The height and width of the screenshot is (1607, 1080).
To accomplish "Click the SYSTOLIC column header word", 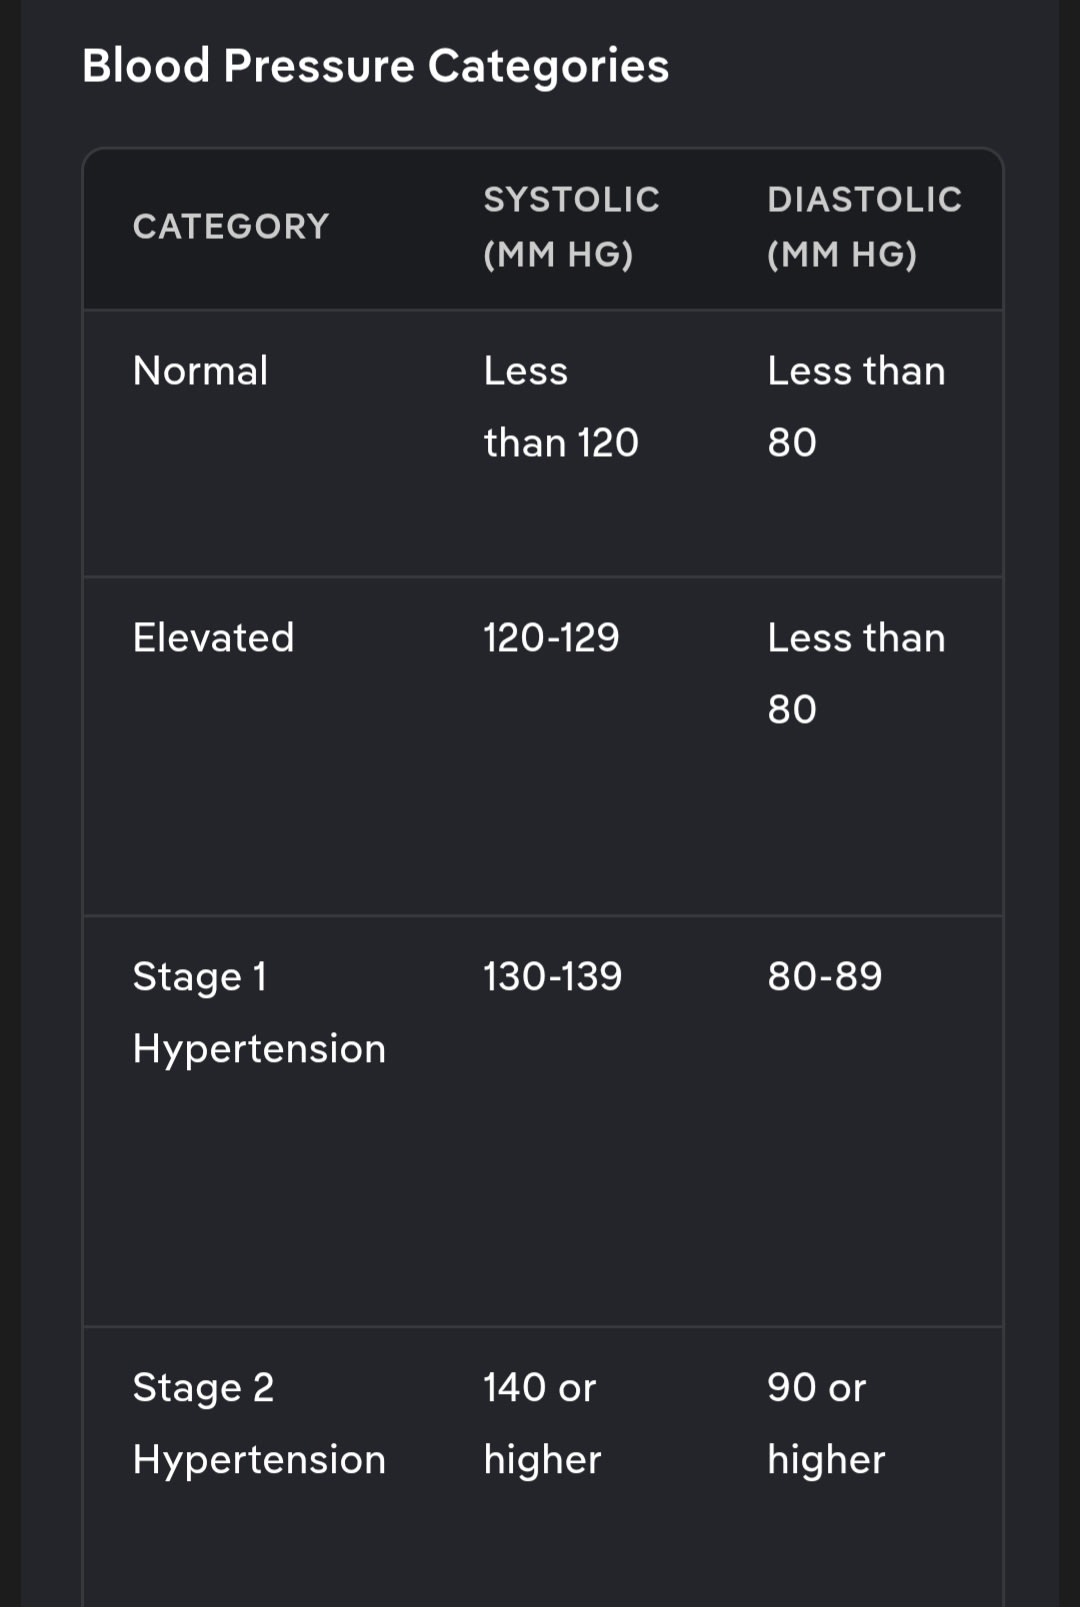I will pos(572,200).
